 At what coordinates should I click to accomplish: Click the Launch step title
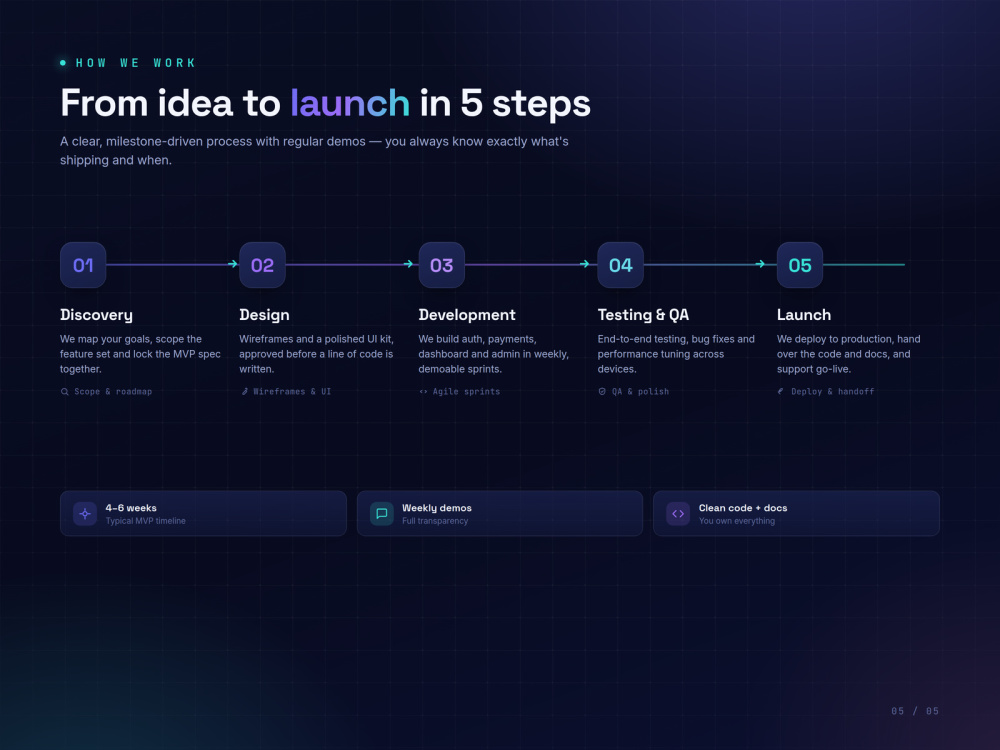[x=804, y=315]
